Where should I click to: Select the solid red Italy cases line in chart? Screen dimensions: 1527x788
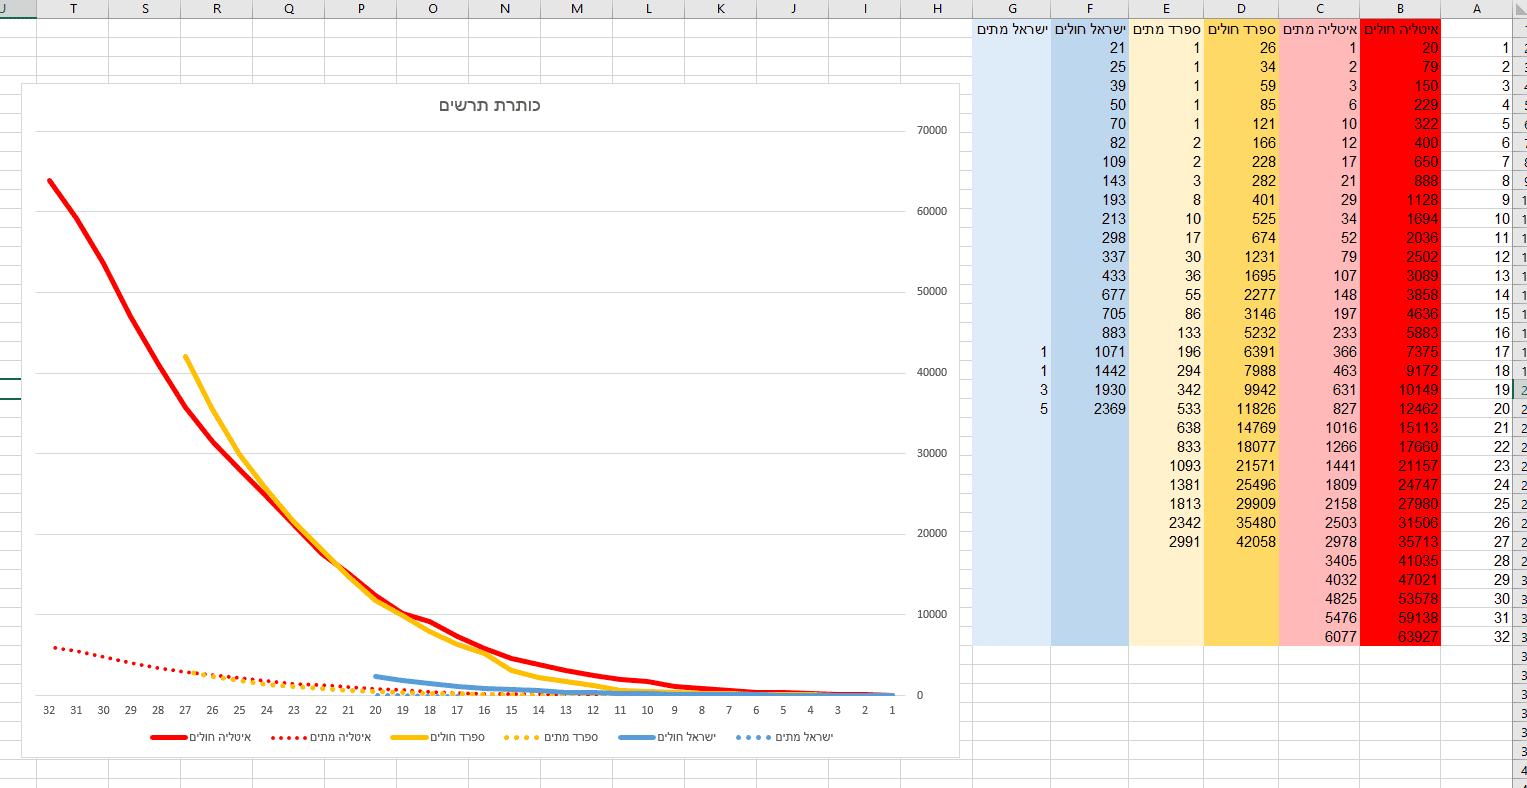[x=132, y=316]
